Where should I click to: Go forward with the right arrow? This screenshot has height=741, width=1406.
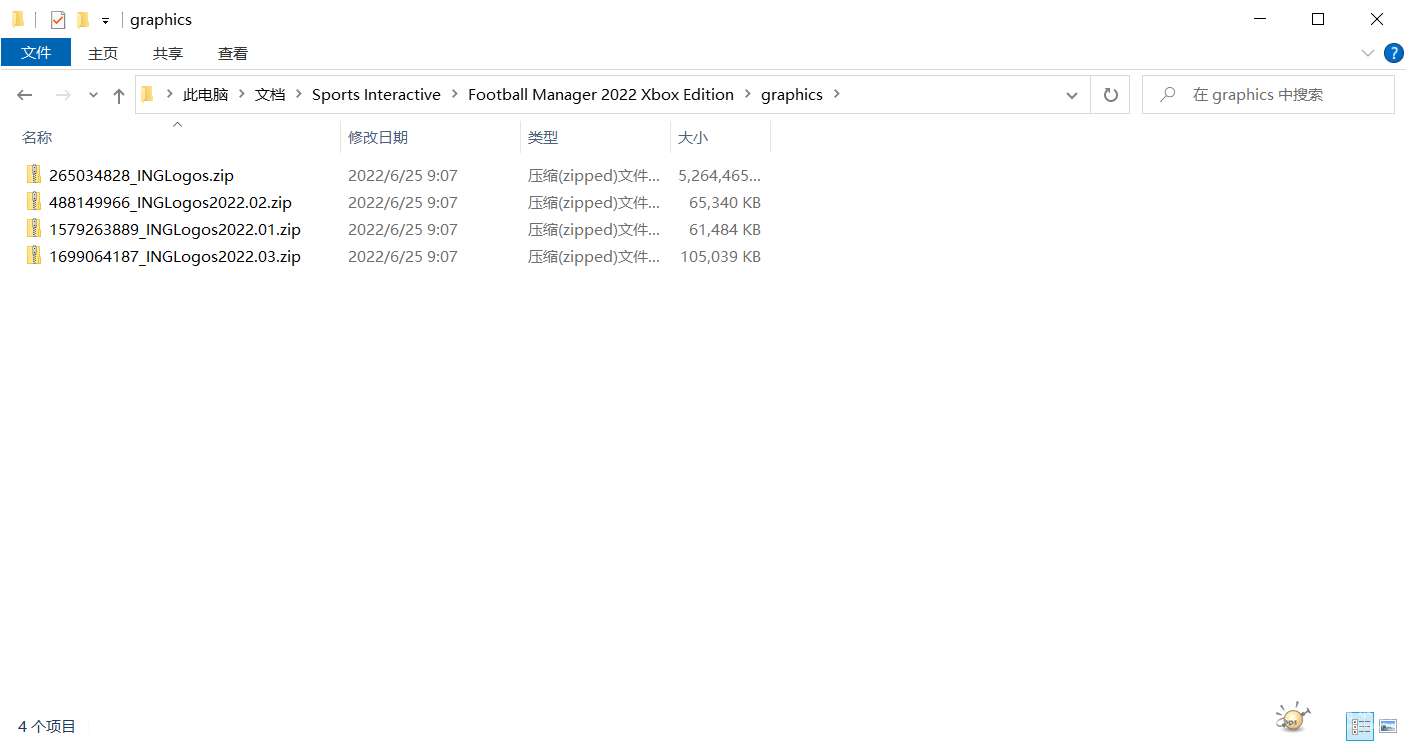tap(62, 95)
